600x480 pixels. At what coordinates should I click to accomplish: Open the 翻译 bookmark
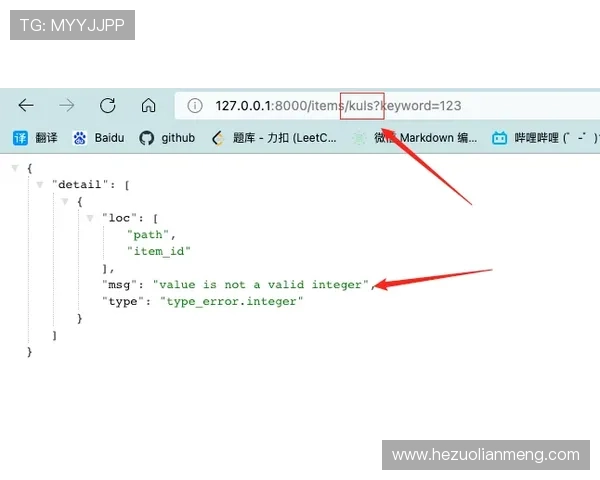point(35,138)
